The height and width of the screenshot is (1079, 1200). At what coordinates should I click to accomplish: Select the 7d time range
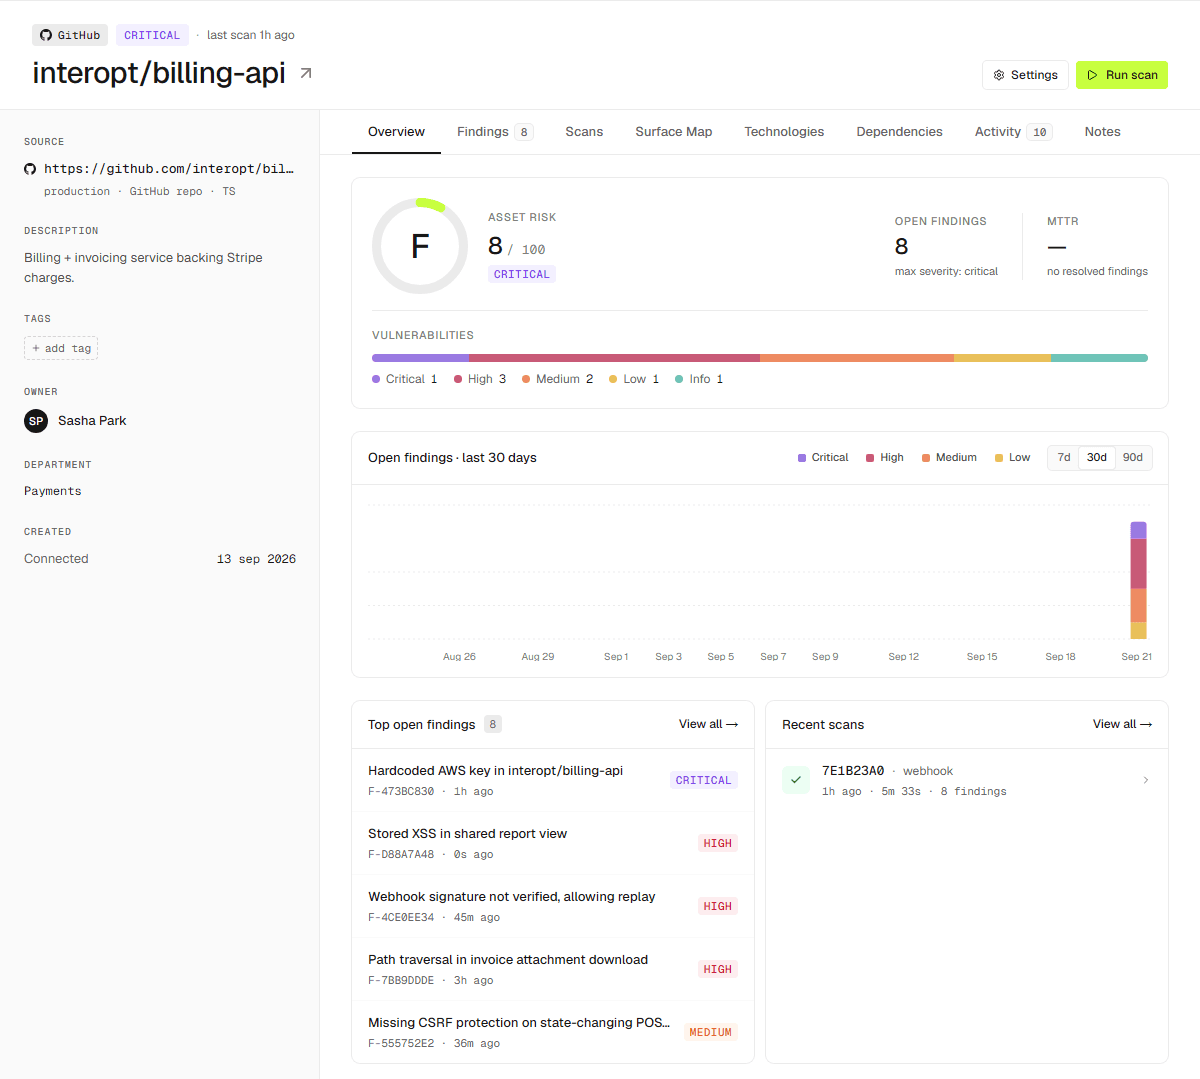pyautogui.click(x=1064, y=458)
